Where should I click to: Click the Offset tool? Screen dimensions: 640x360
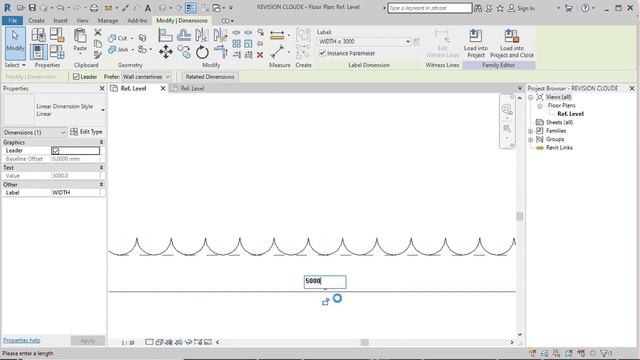click(x=184, y=35)
